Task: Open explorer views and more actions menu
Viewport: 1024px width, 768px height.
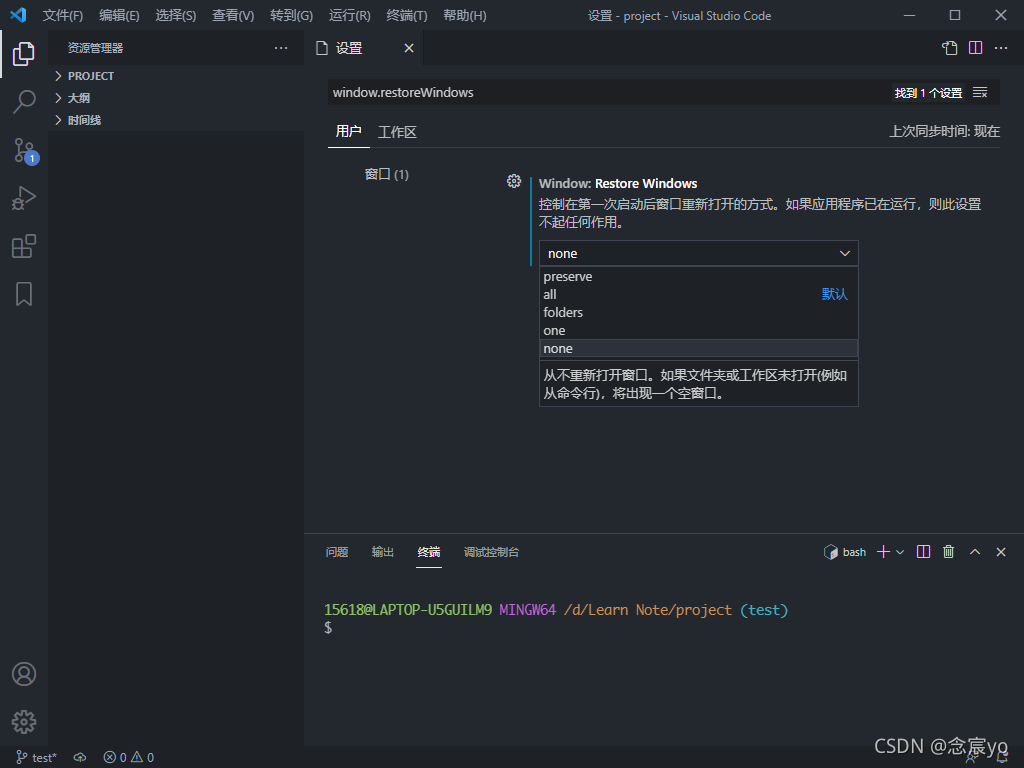Action: pyautogui.click(x=281, y=48)
